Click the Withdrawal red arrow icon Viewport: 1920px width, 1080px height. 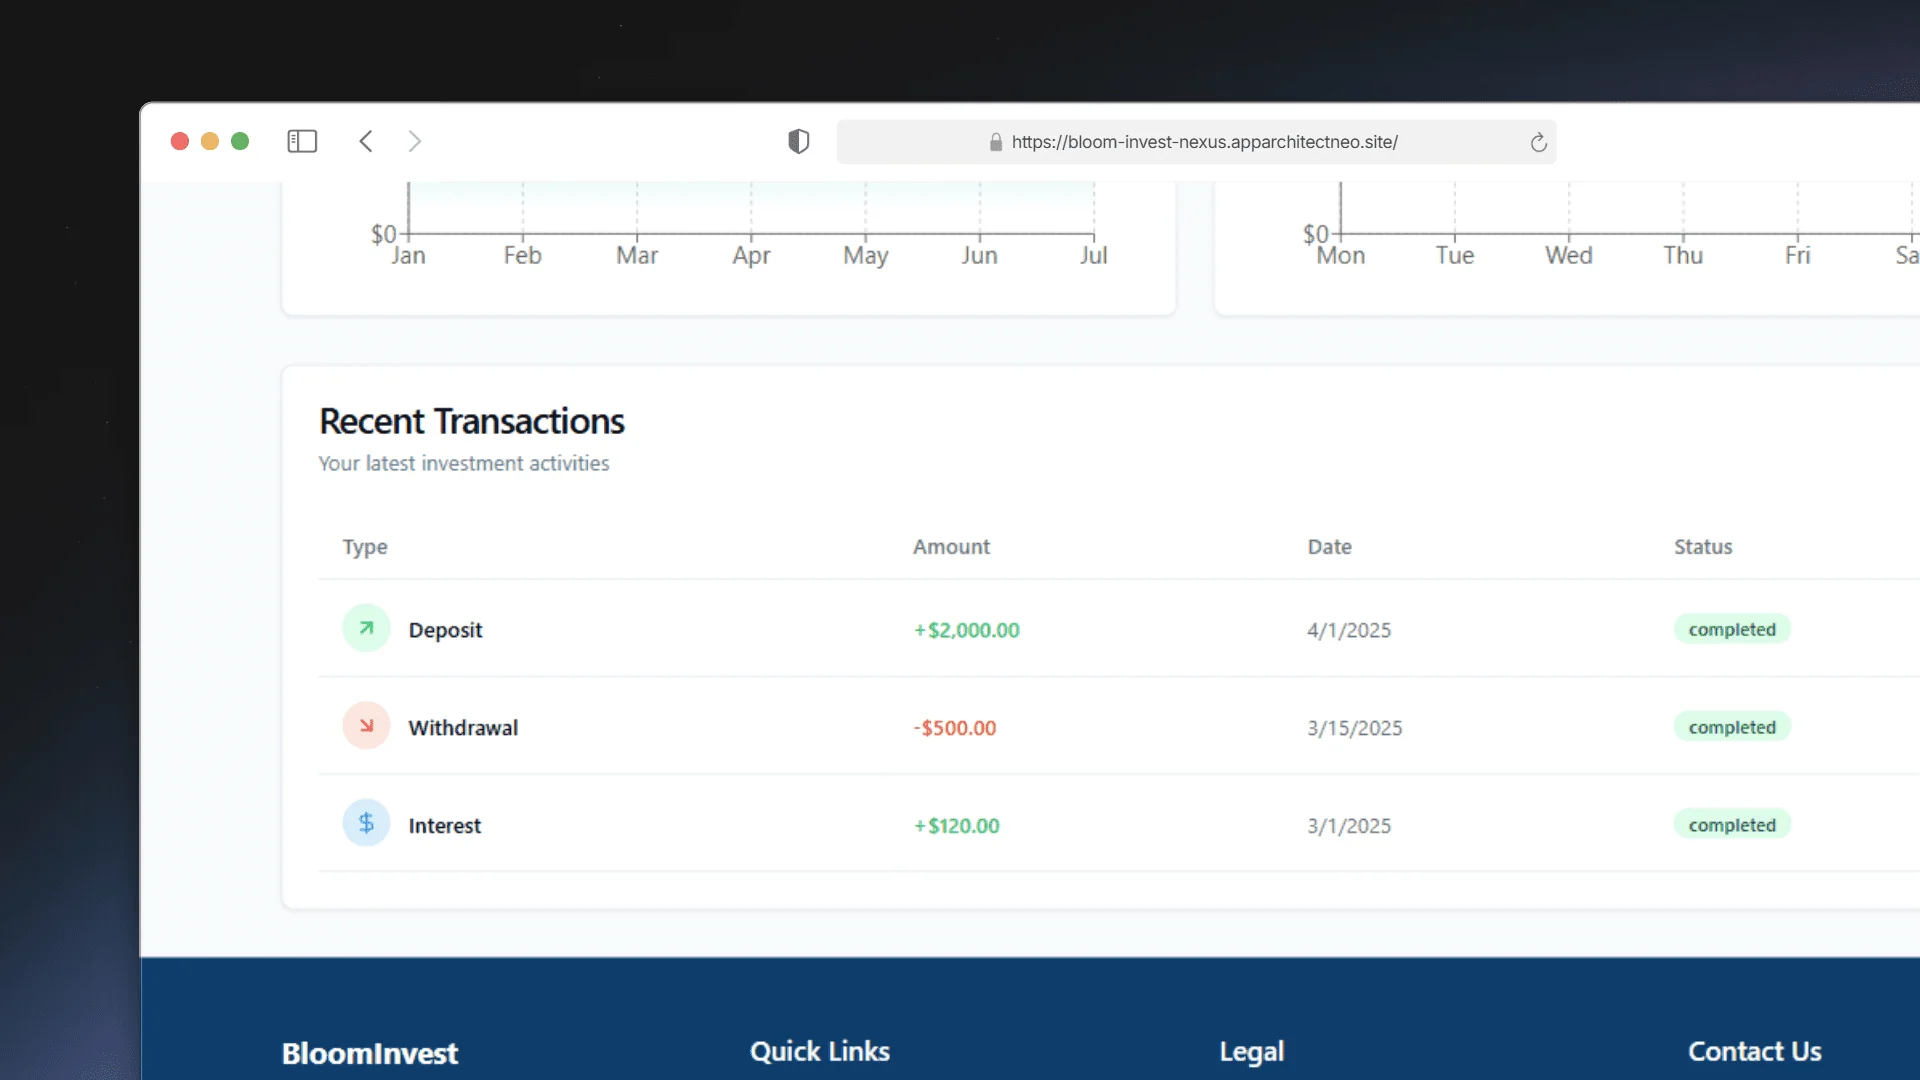tap(366, 727)
